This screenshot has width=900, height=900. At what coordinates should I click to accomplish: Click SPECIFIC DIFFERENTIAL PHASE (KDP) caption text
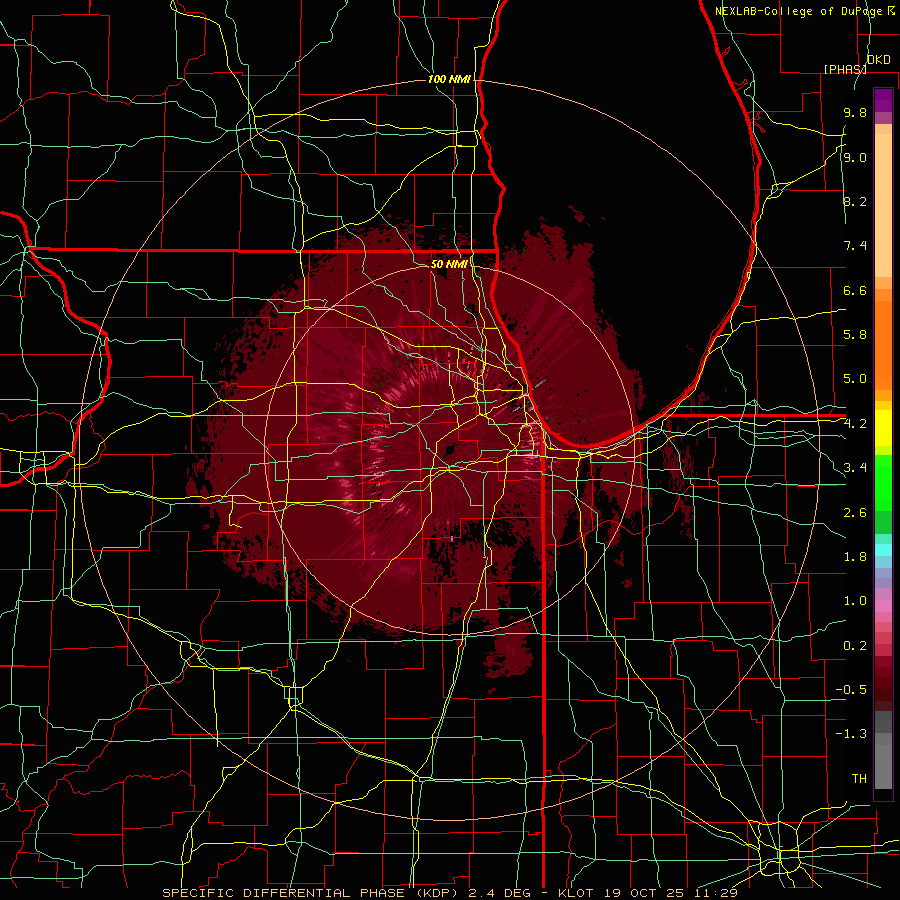pos(312,893)
